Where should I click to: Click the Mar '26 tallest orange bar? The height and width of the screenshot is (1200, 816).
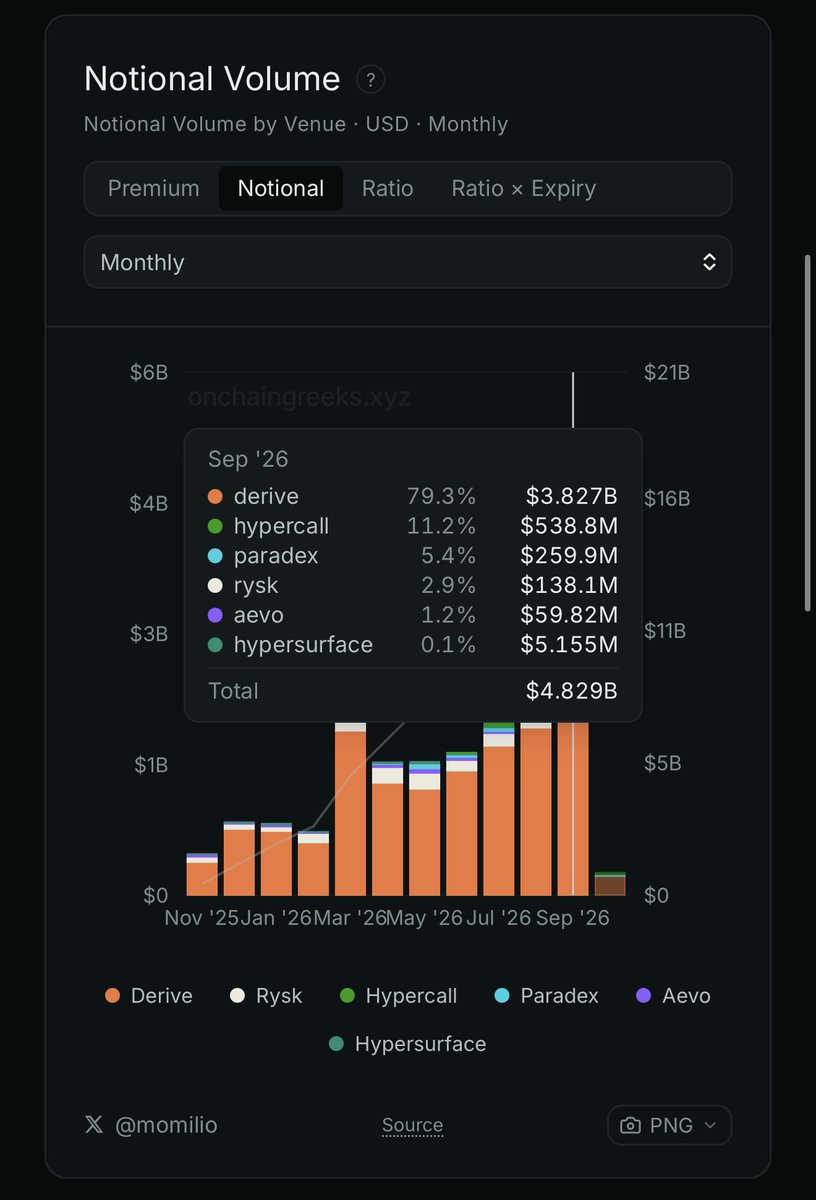[350, 813]
